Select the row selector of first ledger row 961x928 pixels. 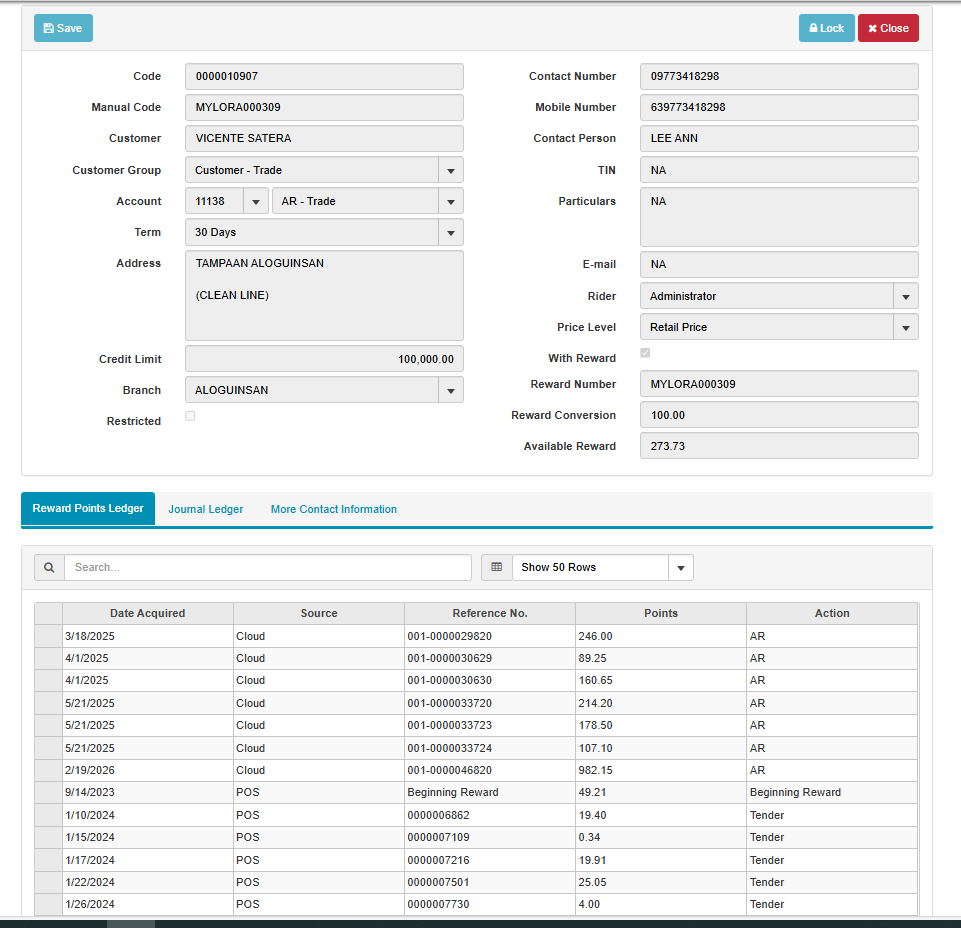point(48,636)
